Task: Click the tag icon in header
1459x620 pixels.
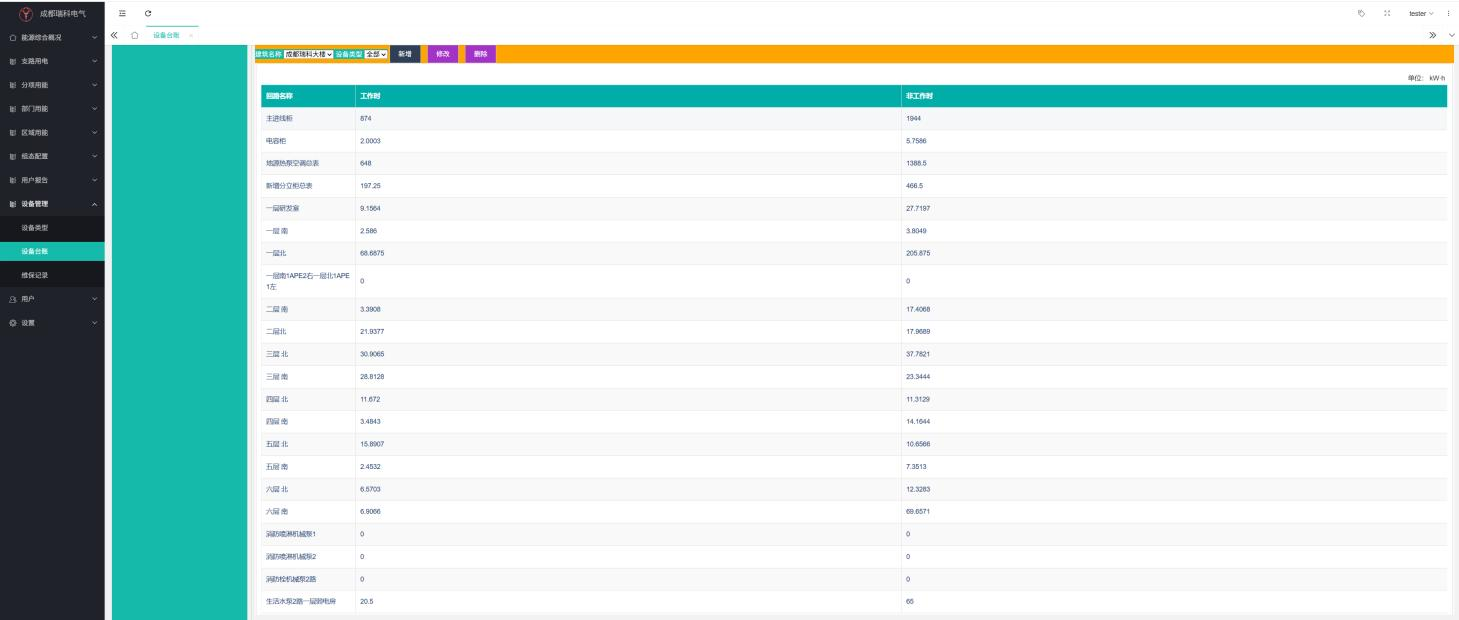Action: click(1361, 13)
